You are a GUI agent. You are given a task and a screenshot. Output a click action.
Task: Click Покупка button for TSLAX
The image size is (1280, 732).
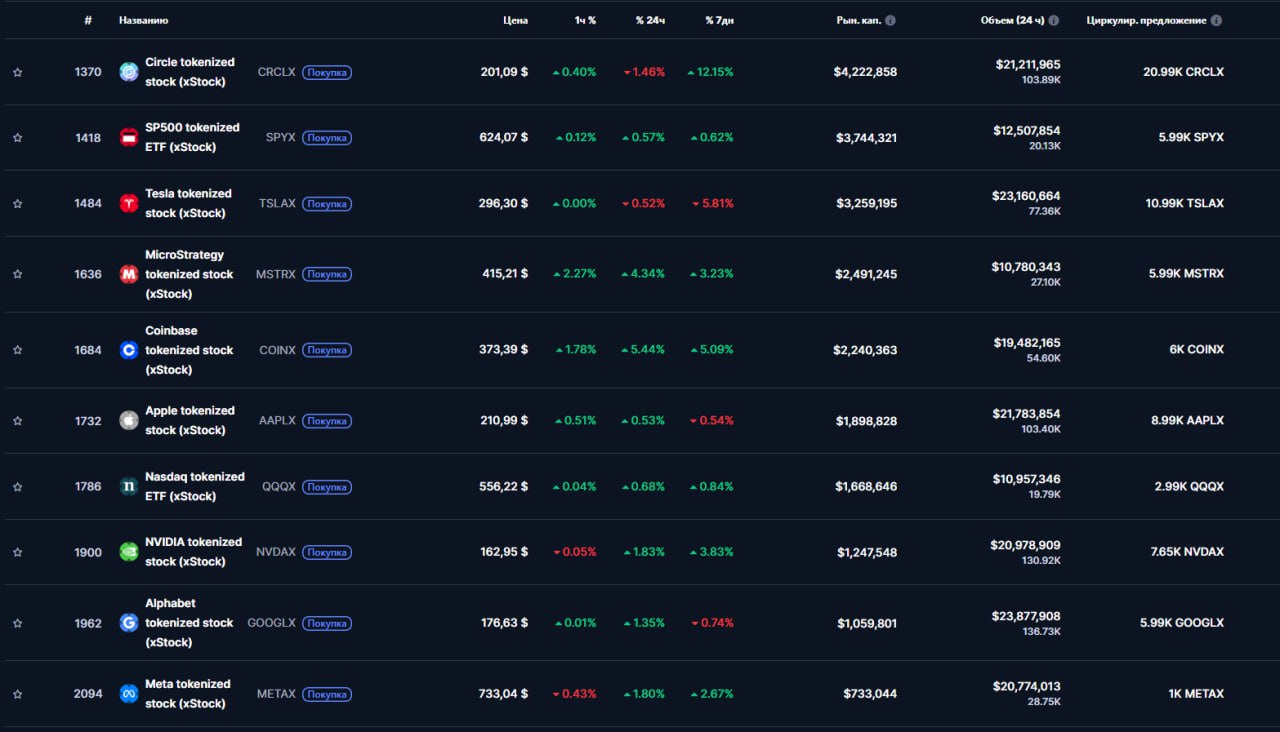click(x=327, y=203)
